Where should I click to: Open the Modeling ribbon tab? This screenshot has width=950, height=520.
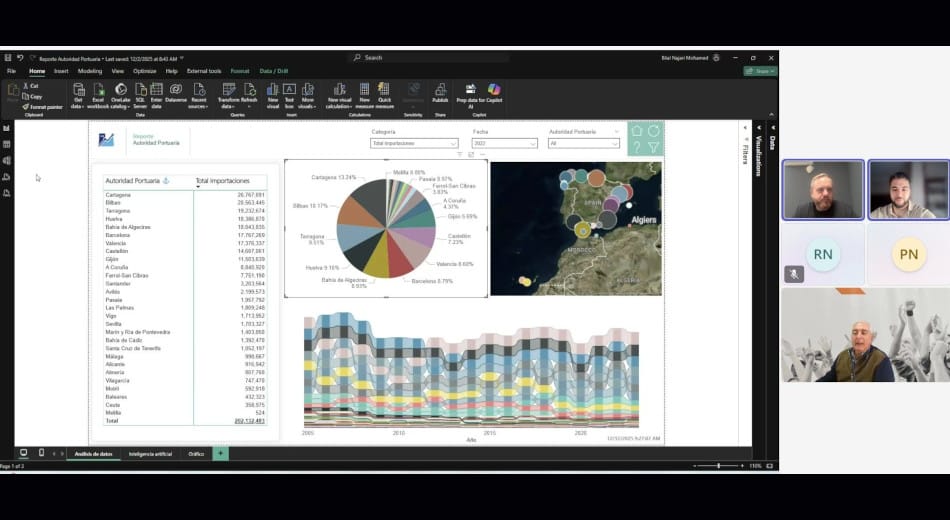[x=90, y=71]
